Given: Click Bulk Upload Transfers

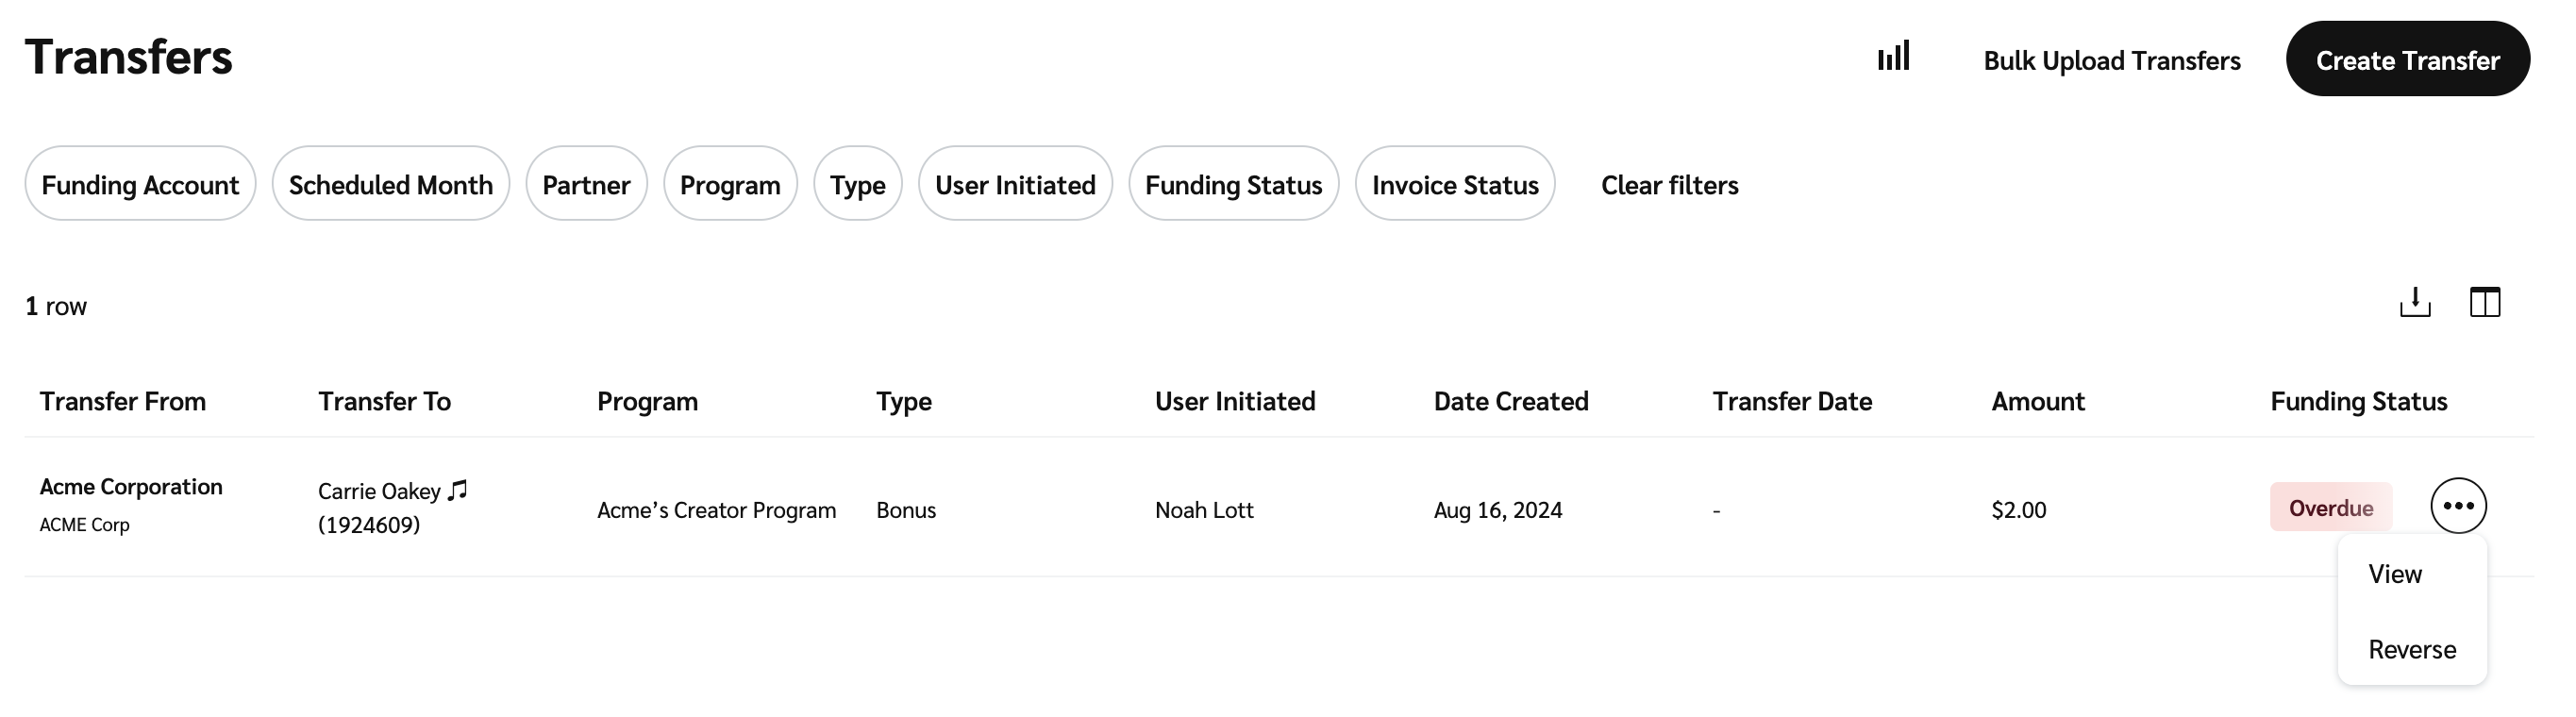Looking at the screenshot, I should point(2111,61).
